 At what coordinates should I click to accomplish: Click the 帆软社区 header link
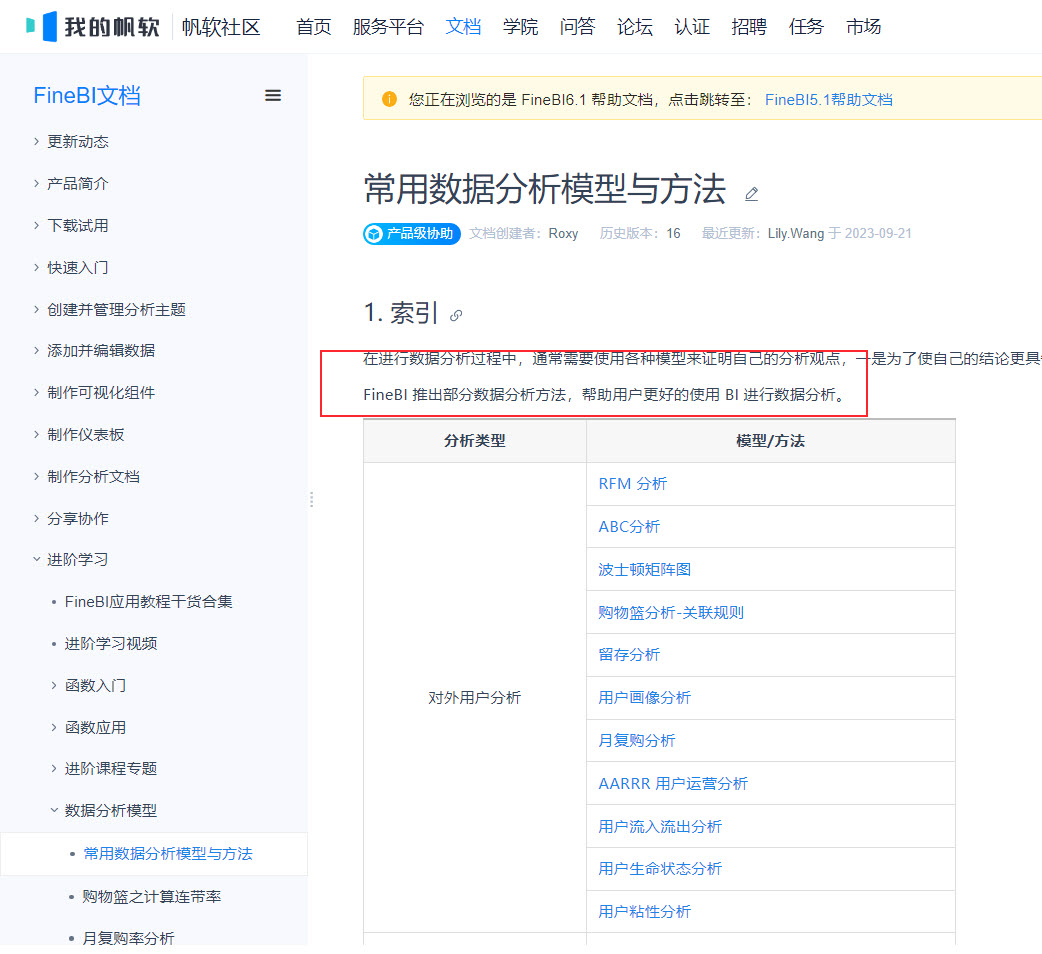coord(221,27)
